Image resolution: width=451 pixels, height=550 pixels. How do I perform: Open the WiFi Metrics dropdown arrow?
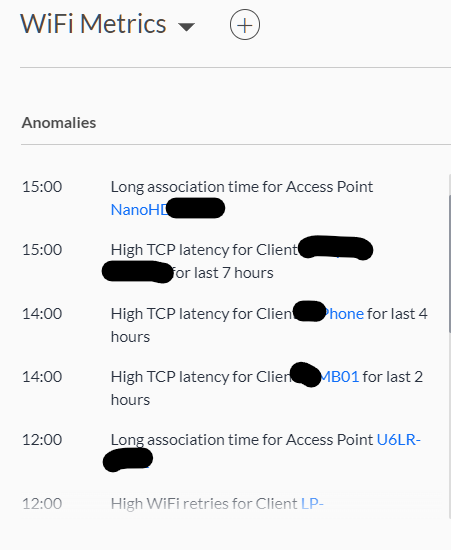click(186, 27)
